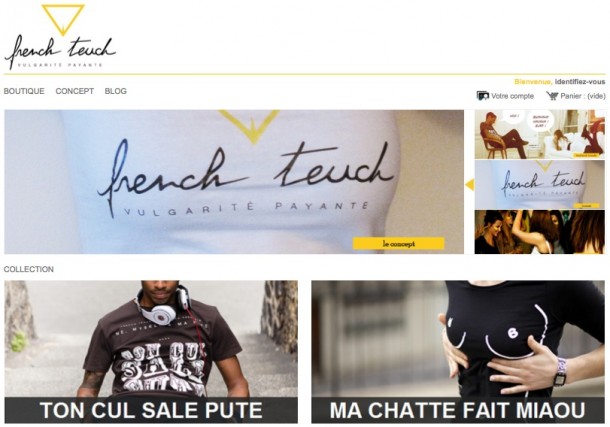610x427 pixels.
Task: Click the main French Teuch banner image
Action: (234, 182)
